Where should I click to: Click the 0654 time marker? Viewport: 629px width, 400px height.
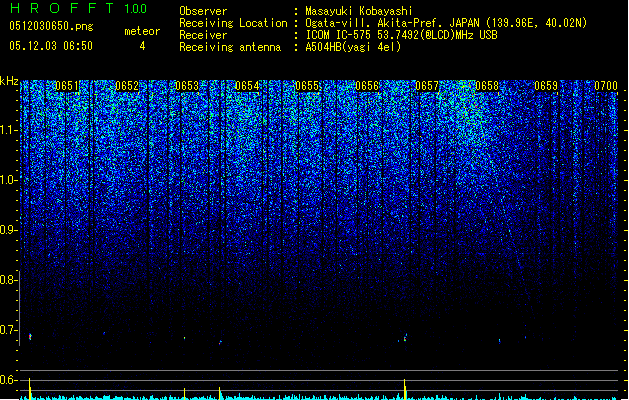tap(247, 86)
